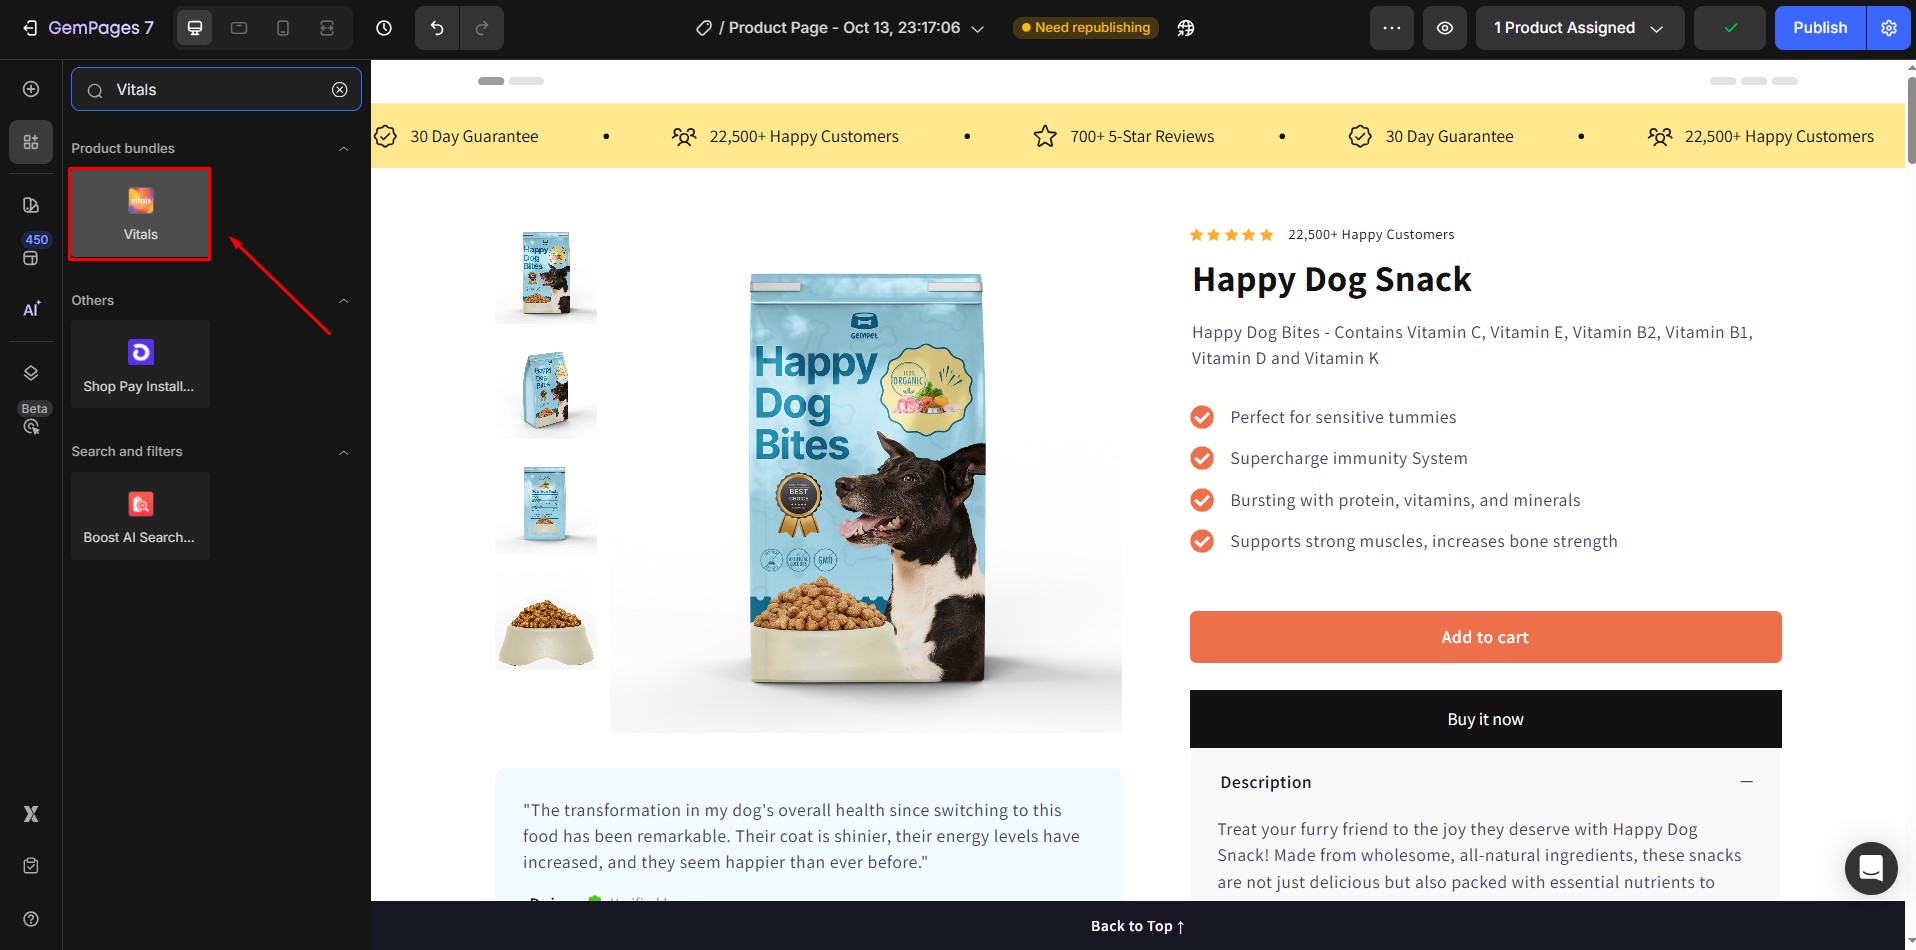Click the Add to cart button
This screenshot has height=950, width=1916.
tap(1485, 637)
